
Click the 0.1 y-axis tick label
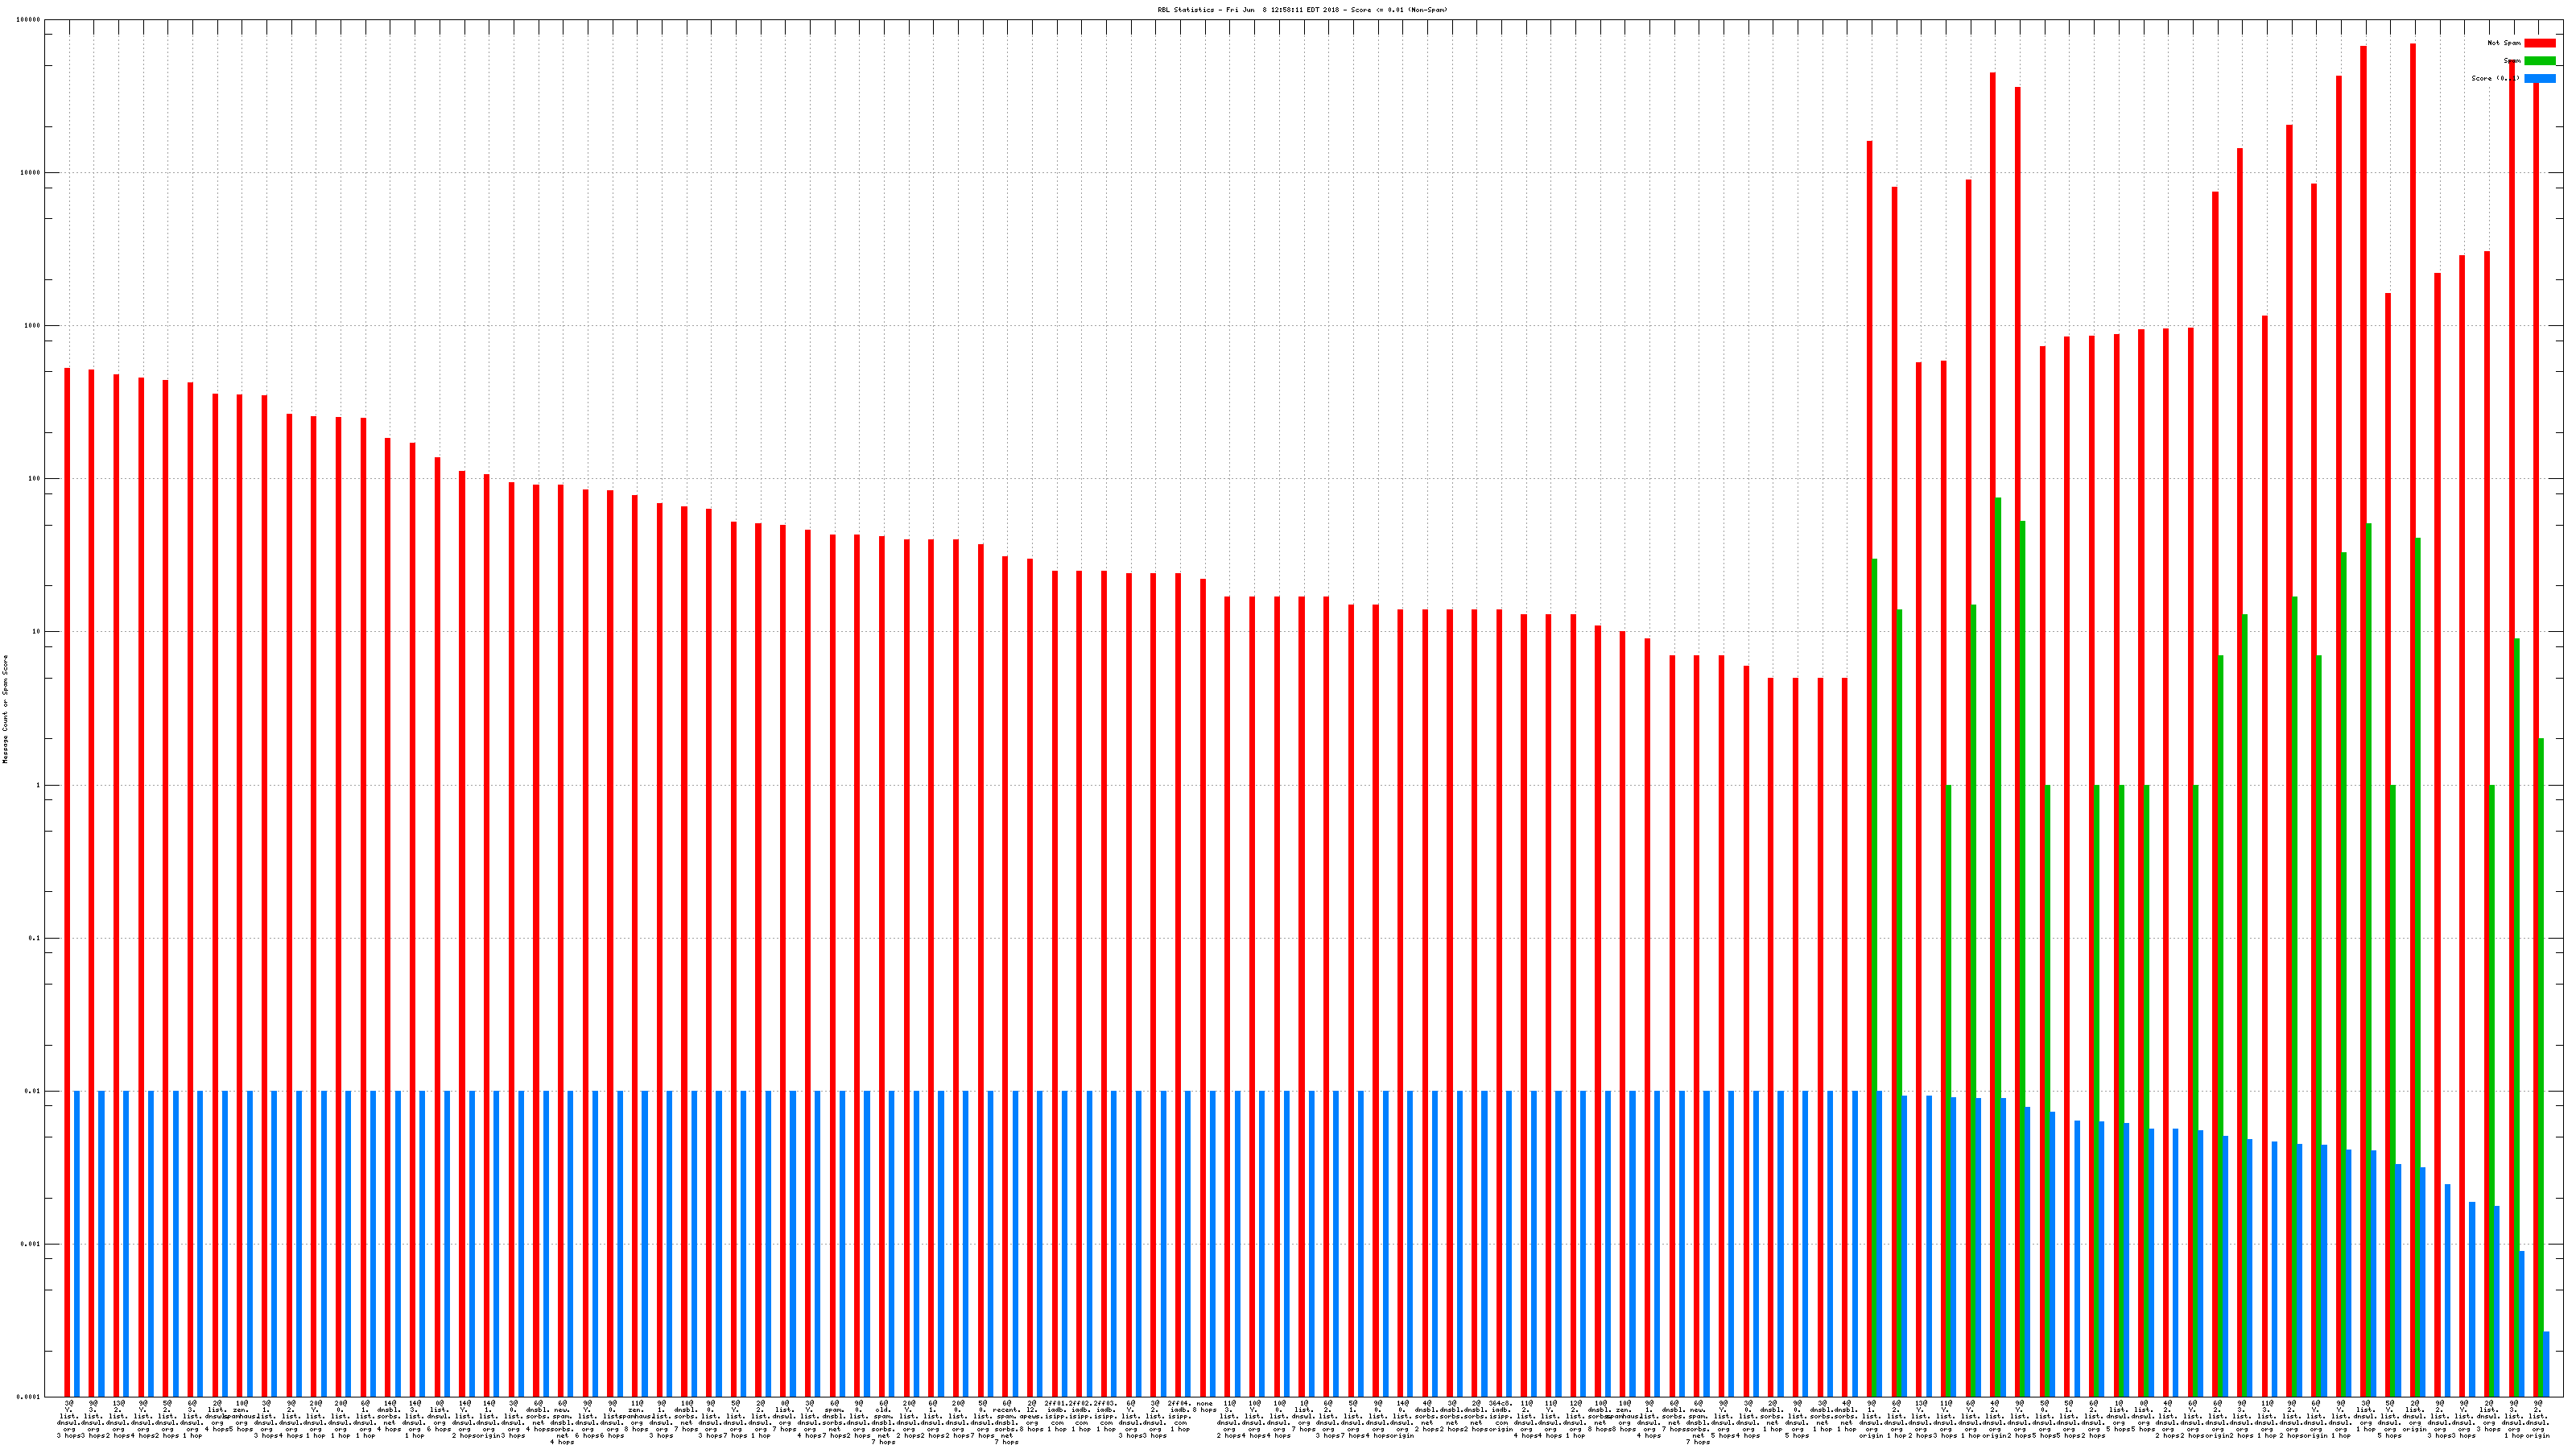[x=35, y=938]
